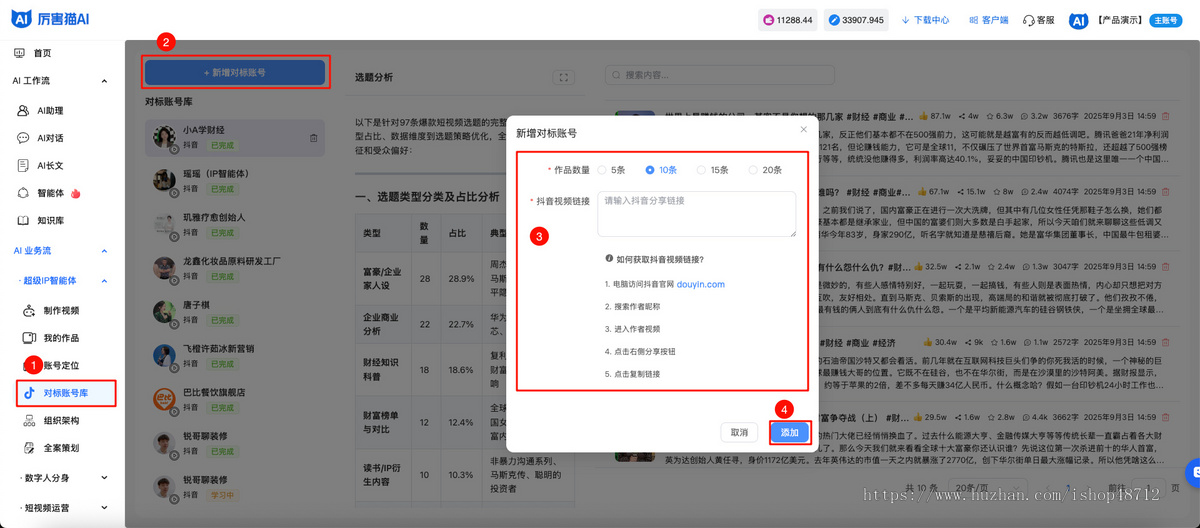Click the 87.1w likes thumbs-up icon
This screenshot has width=1200, height=528.
(922, 116)
